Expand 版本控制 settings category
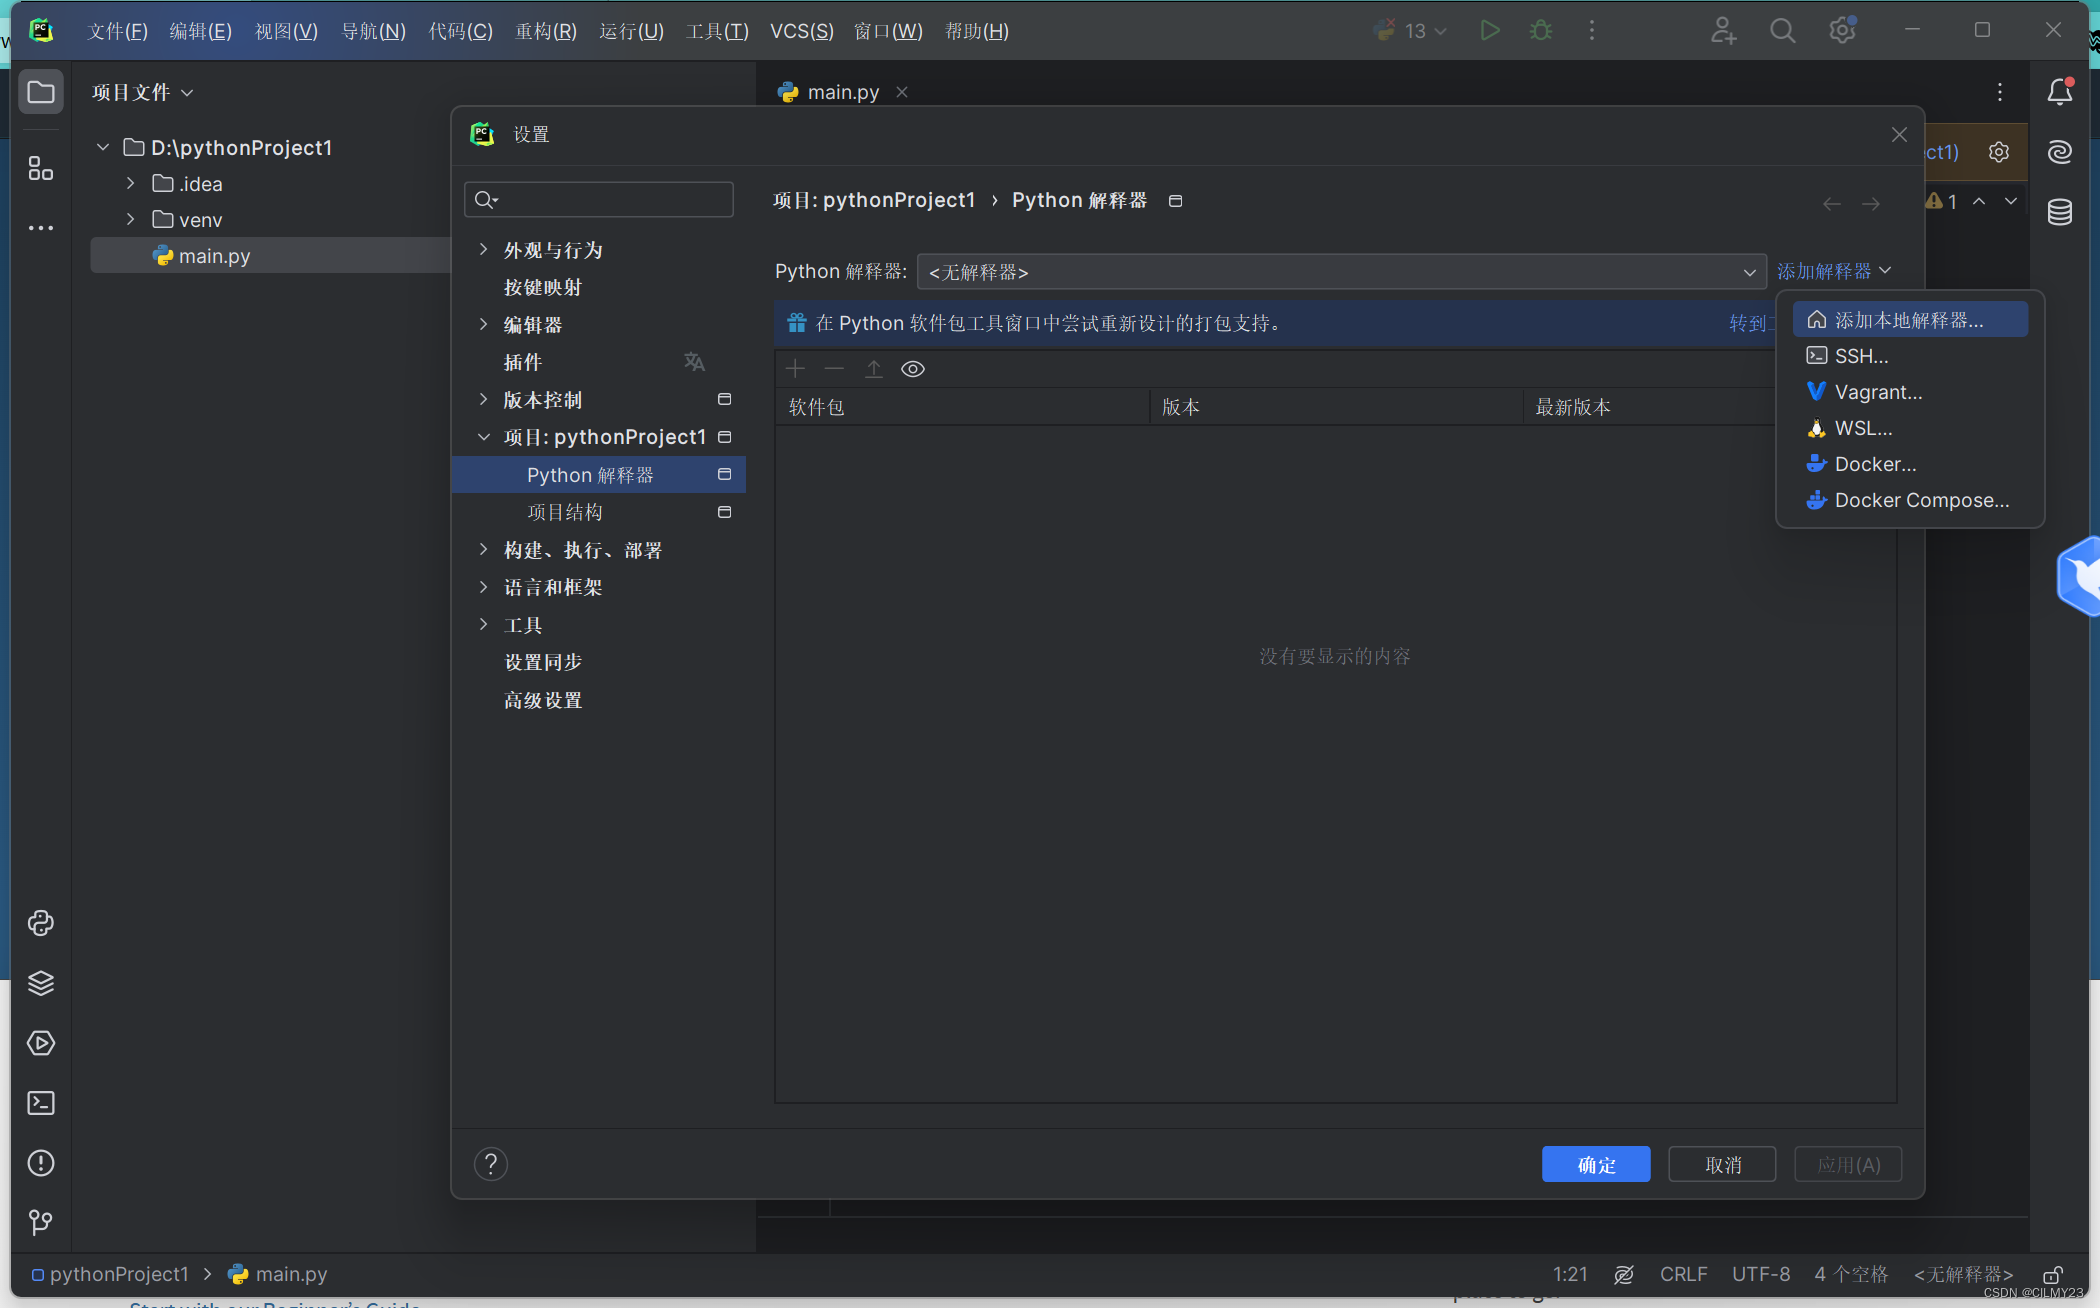2100x1308 pixels. point(484,399)
